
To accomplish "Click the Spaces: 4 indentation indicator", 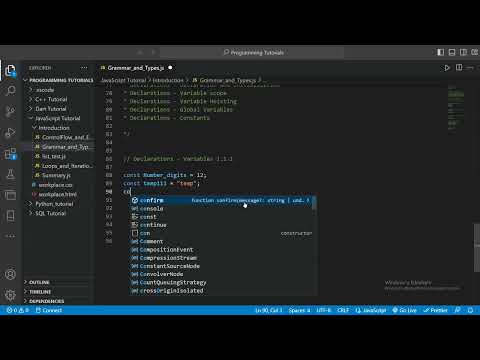I will point(299,310).
